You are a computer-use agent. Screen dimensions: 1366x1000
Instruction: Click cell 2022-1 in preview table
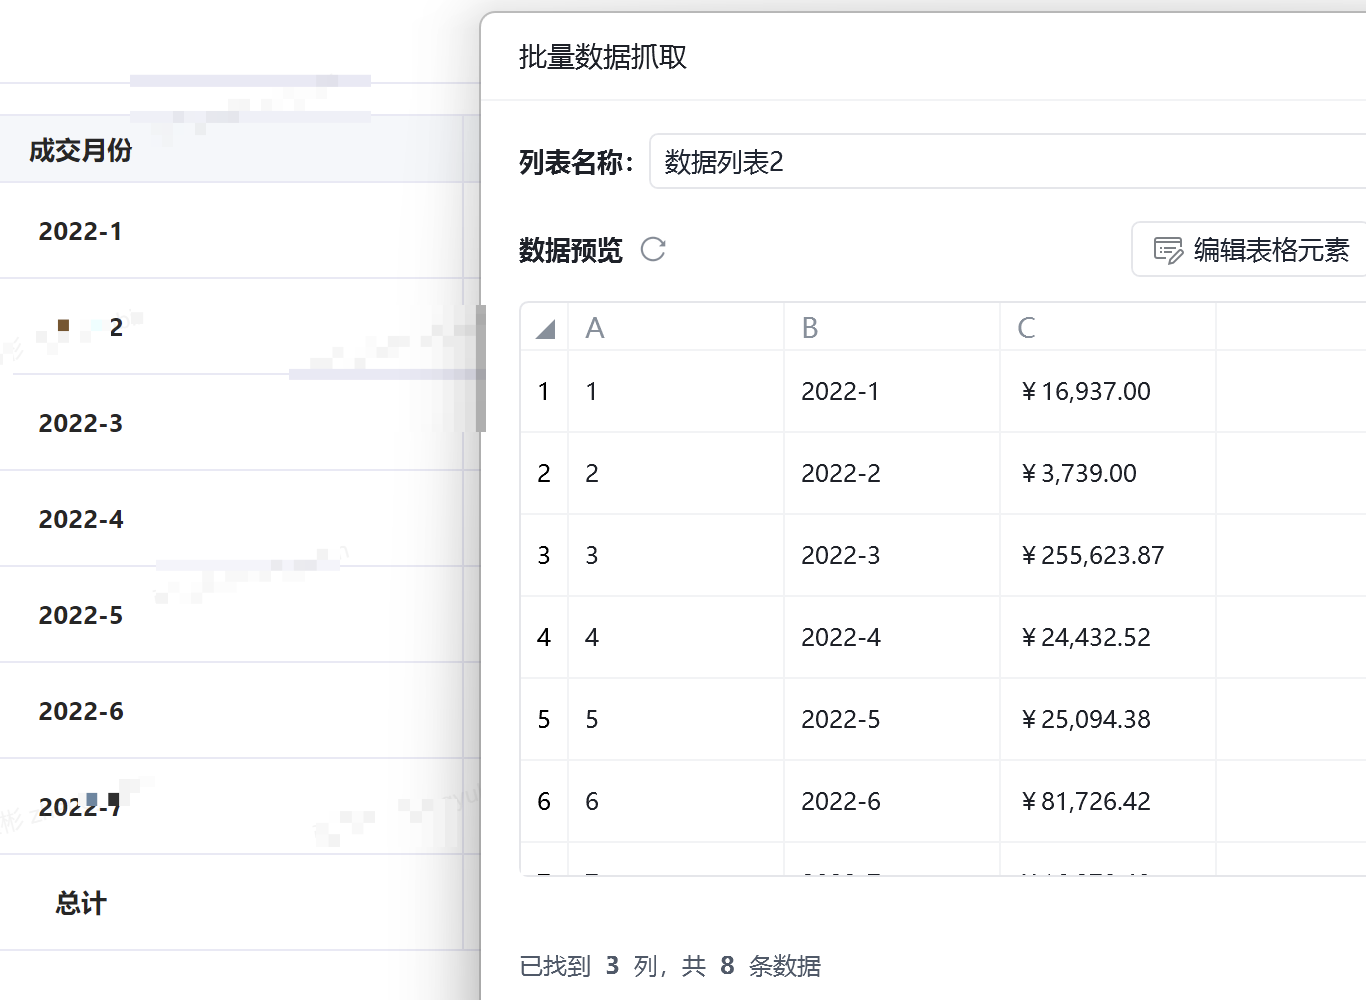pos(892,391)
